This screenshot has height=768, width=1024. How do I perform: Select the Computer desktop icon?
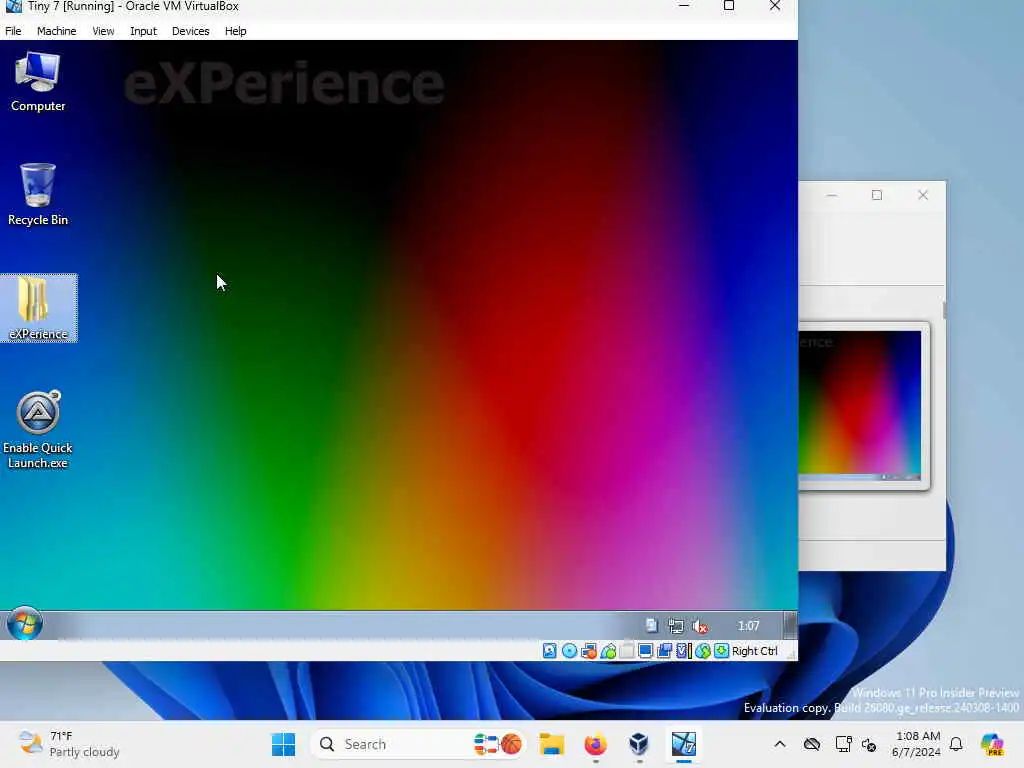[38, 82]
